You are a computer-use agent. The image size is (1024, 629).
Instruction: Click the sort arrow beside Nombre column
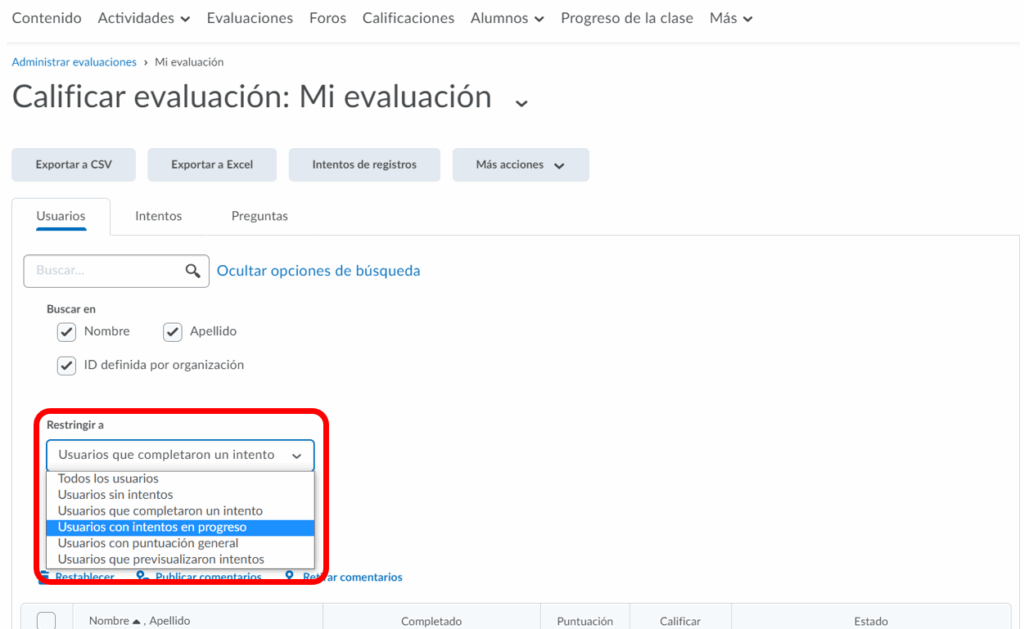[x=137, y=621]
